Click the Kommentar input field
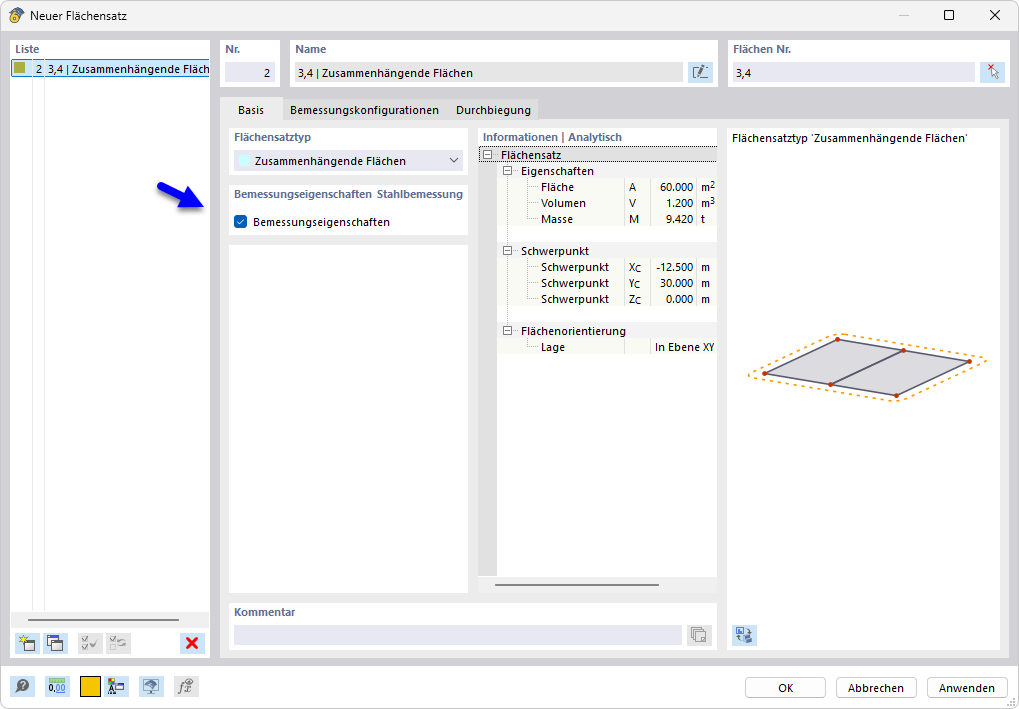 pos(458,635)
